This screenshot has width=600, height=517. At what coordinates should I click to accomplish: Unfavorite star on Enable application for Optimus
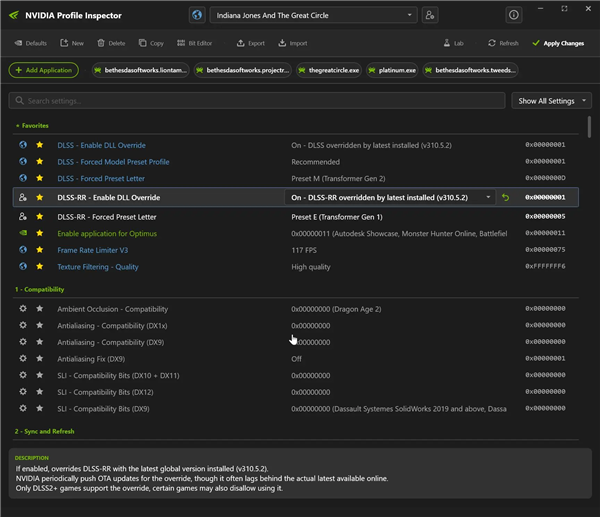point(39,233)
